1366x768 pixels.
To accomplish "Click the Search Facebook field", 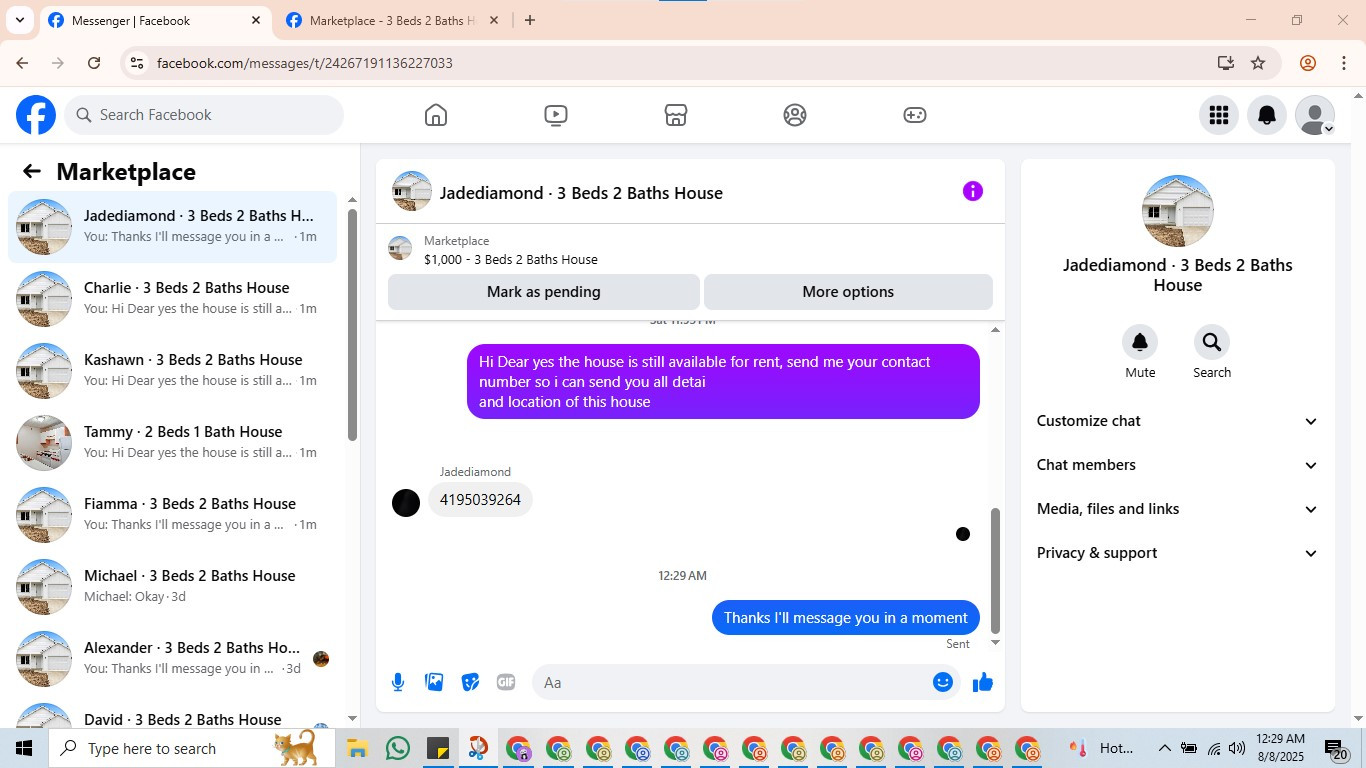I will click(x=204, y=115).
